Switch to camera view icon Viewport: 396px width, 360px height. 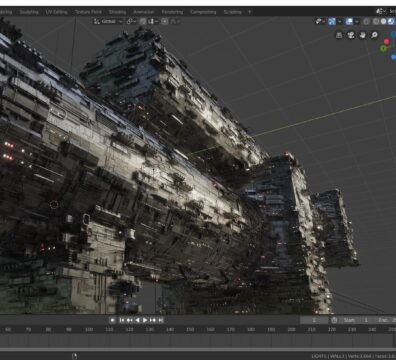tap(351, 35)
